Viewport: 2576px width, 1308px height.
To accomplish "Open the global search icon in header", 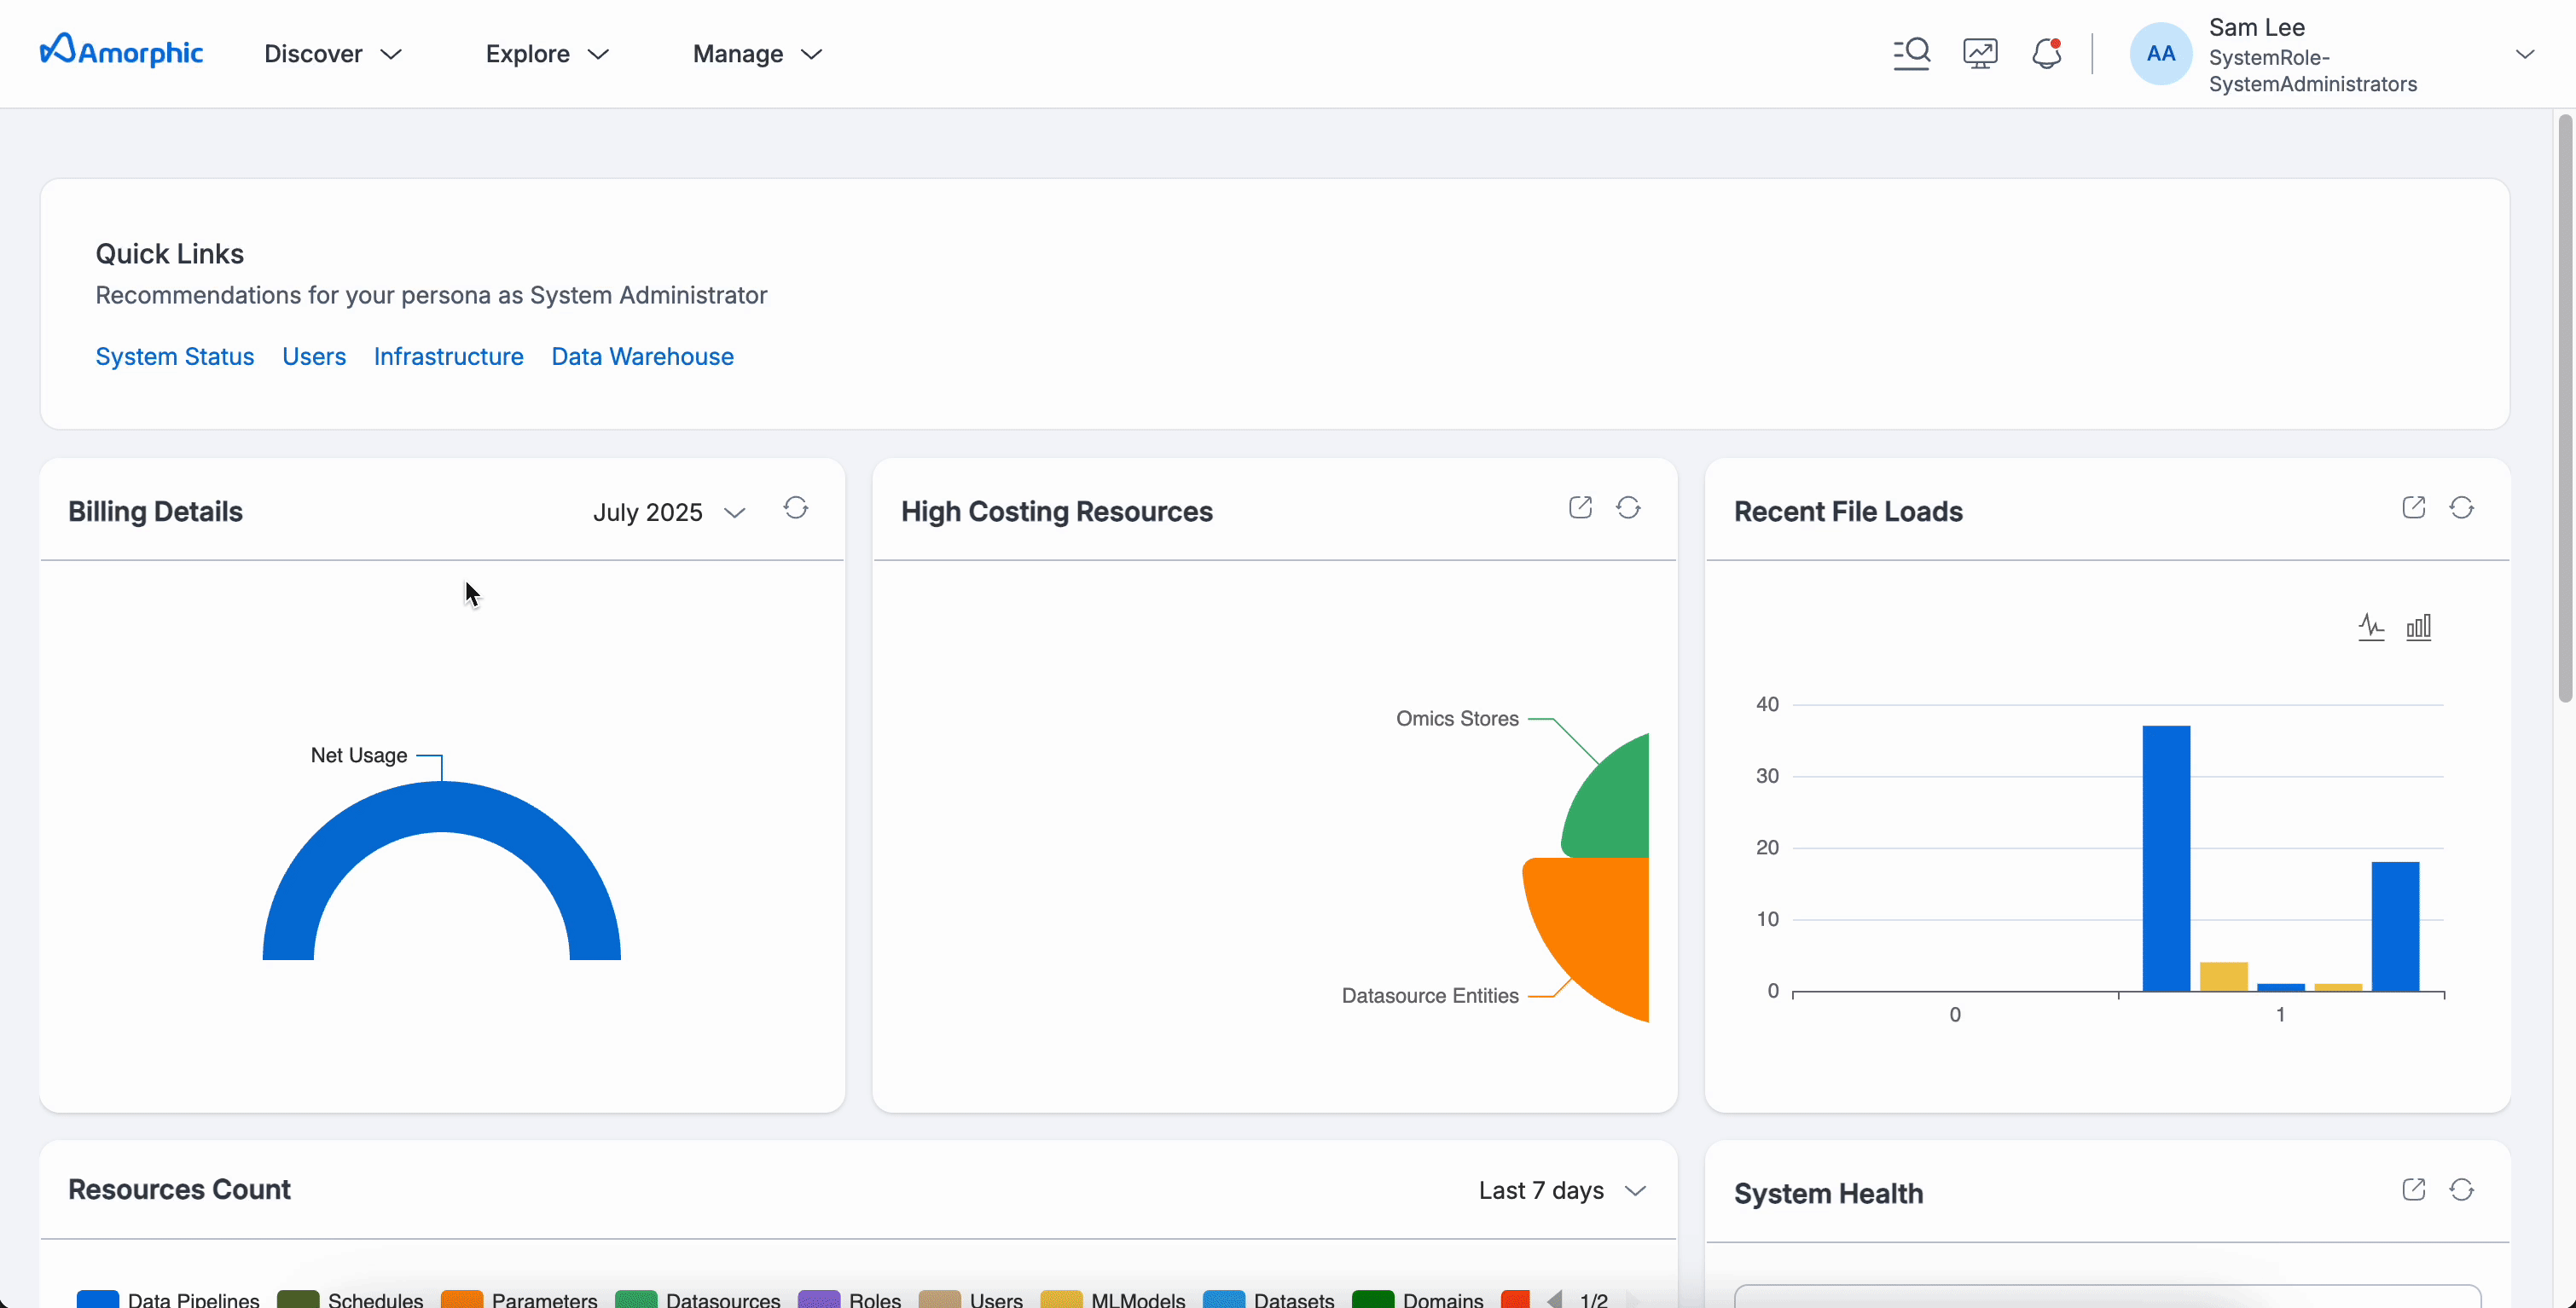I will point(1911,53).
